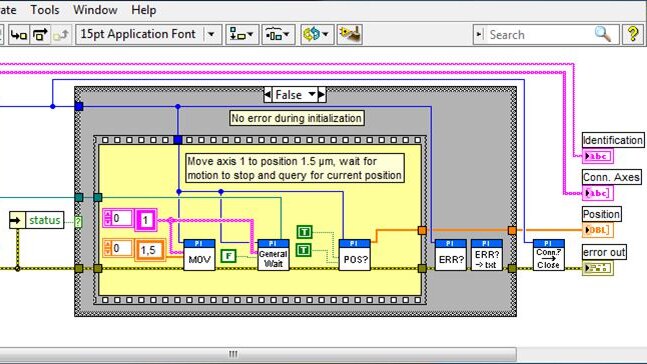Screen dimensions: 647x364
Task: Click the Step Over toolbar icon
Action: point(40,34)
